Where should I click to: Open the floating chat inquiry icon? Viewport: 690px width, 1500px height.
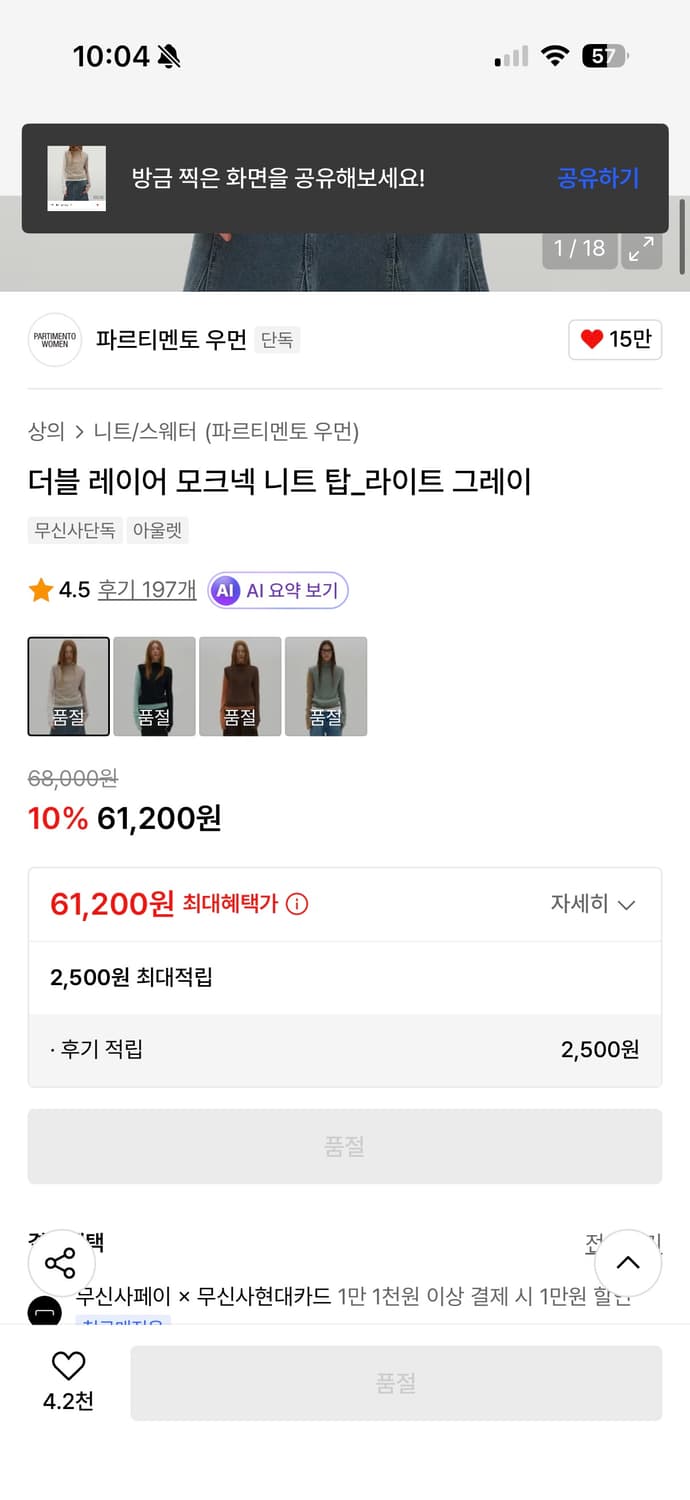[x=45, y=1312]
